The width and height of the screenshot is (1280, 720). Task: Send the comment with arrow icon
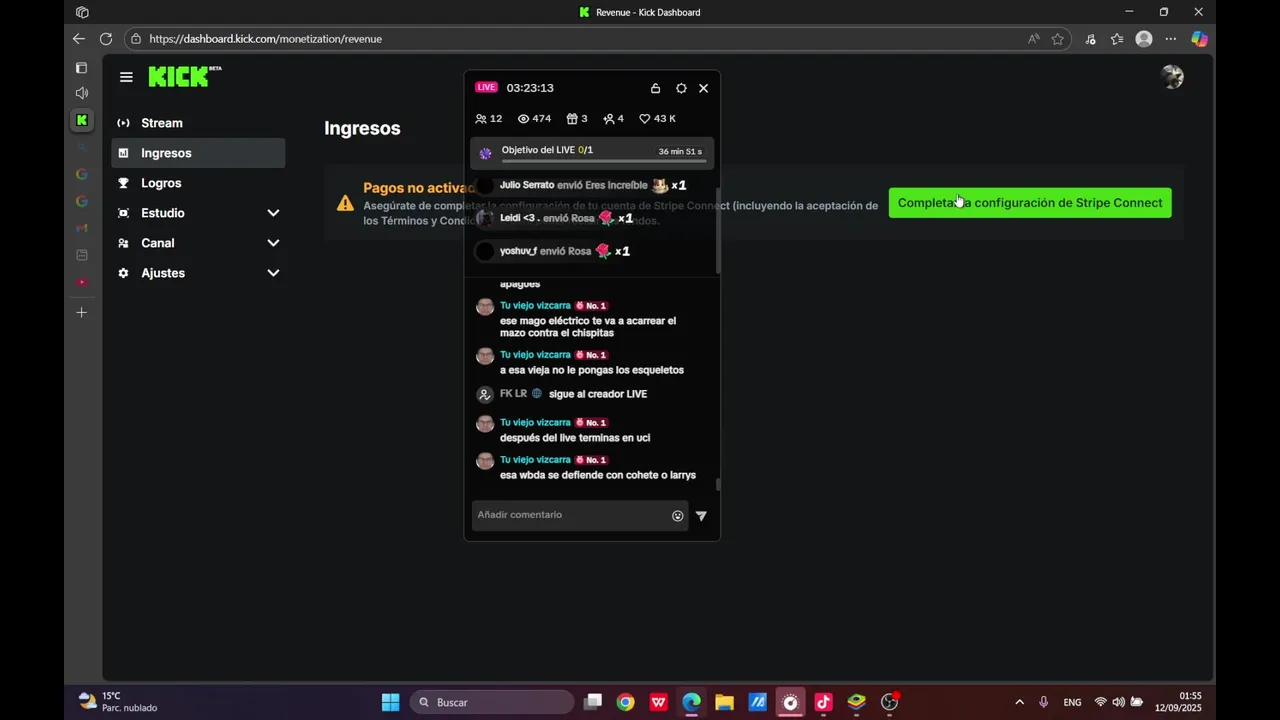tap(701, 516)
